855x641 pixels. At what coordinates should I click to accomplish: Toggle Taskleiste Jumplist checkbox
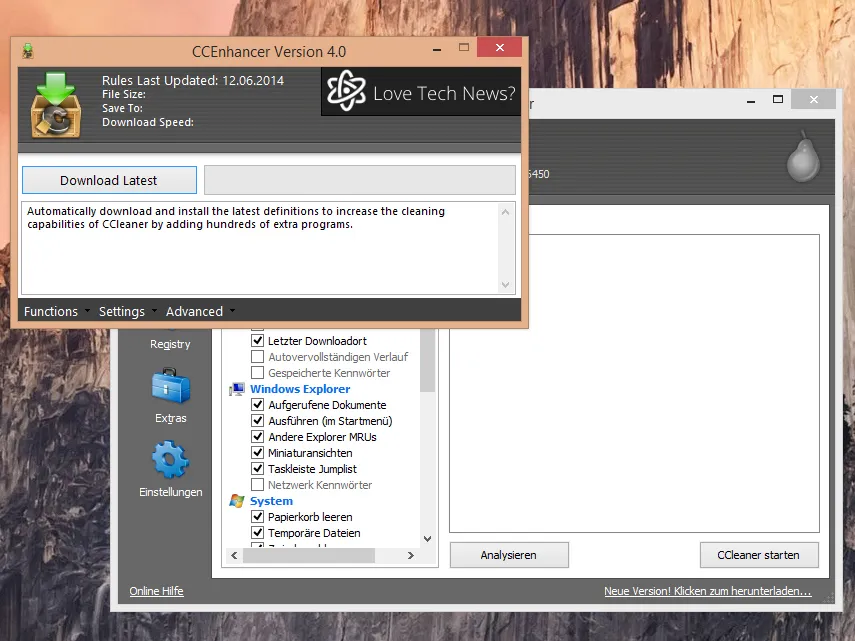click(x=257, y=469)
